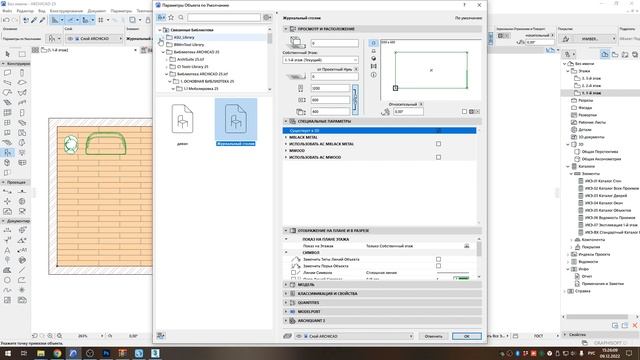Image resolution: width=640 pixels, height=360 pixels.
Task: Open the Project Map icon in Navigator
Action: [604, 54]
